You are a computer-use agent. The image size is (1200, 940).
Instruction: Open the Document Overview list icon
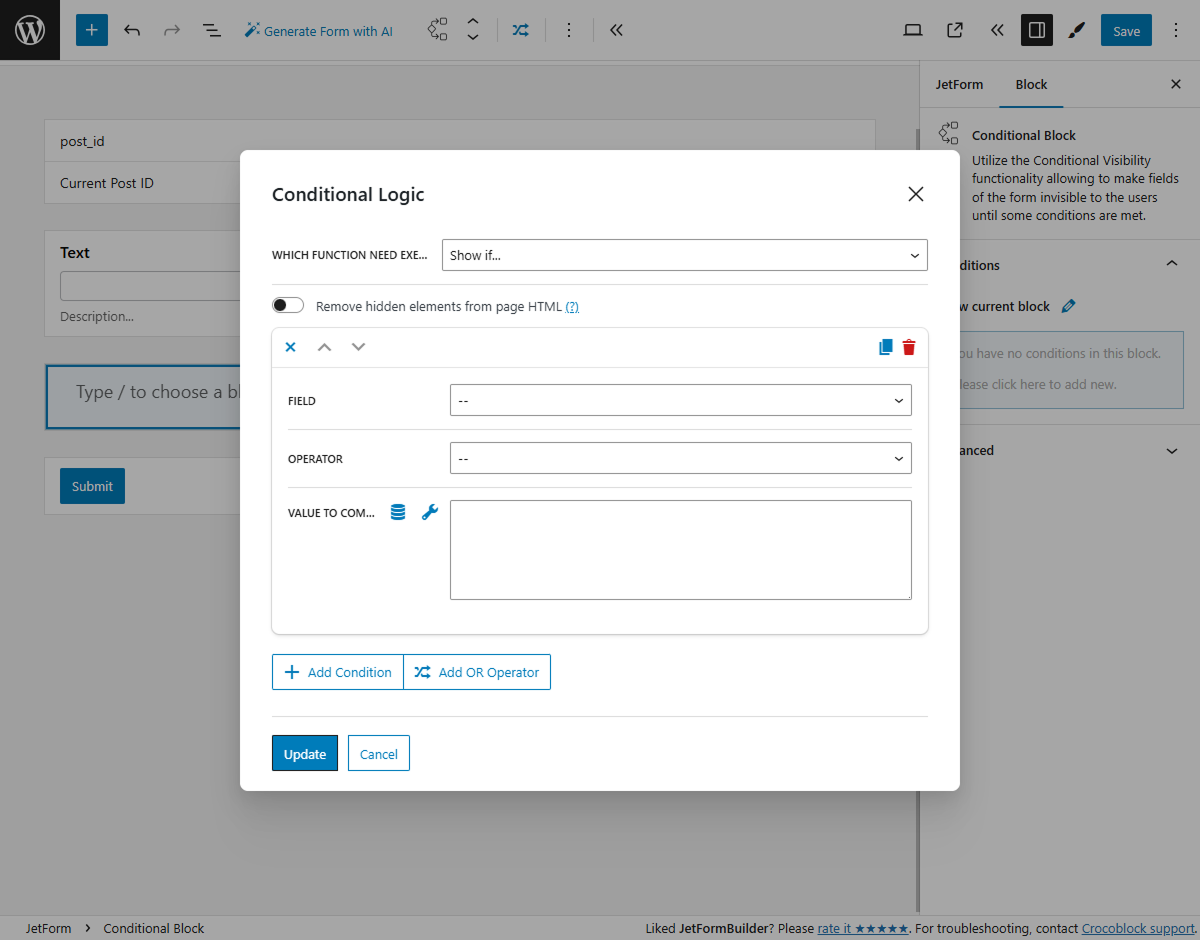coord(211,30)
